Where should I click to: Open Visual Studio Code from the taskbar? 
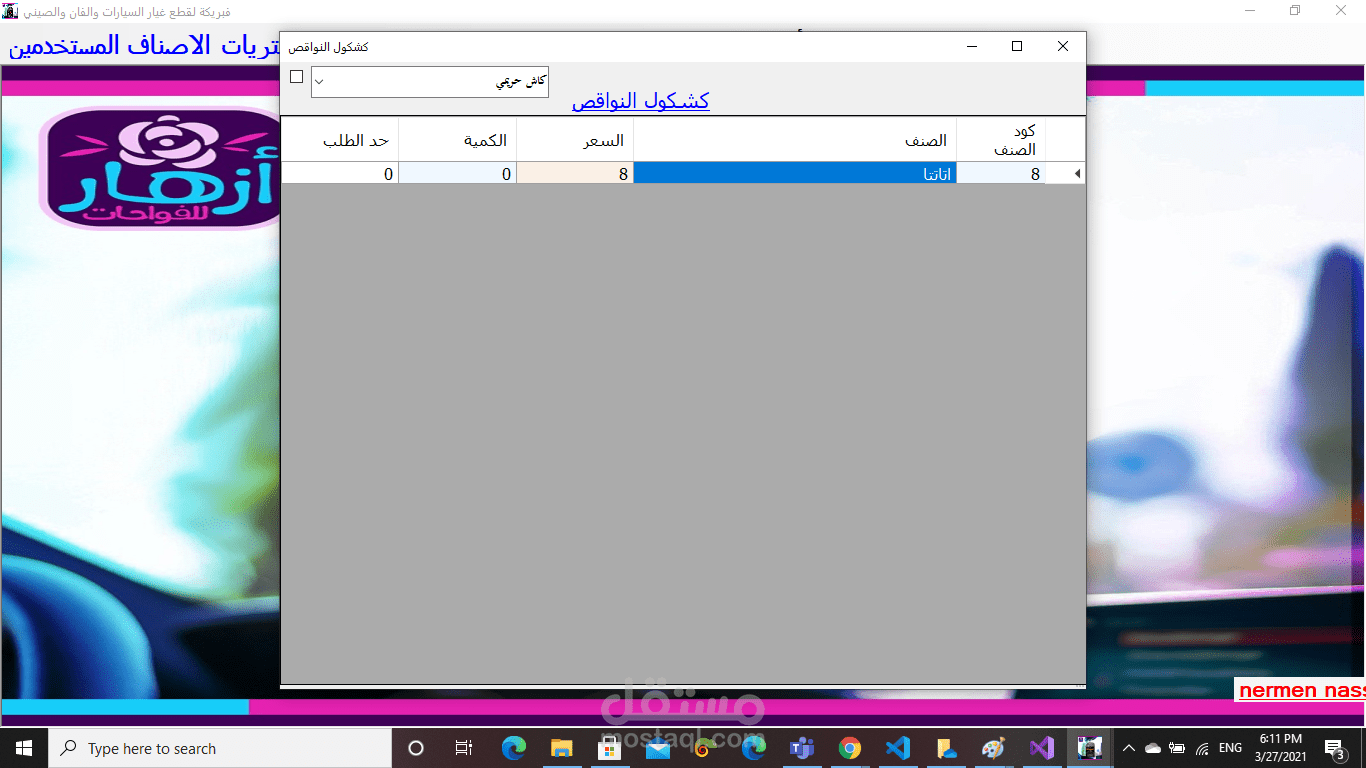coord(898,748)
